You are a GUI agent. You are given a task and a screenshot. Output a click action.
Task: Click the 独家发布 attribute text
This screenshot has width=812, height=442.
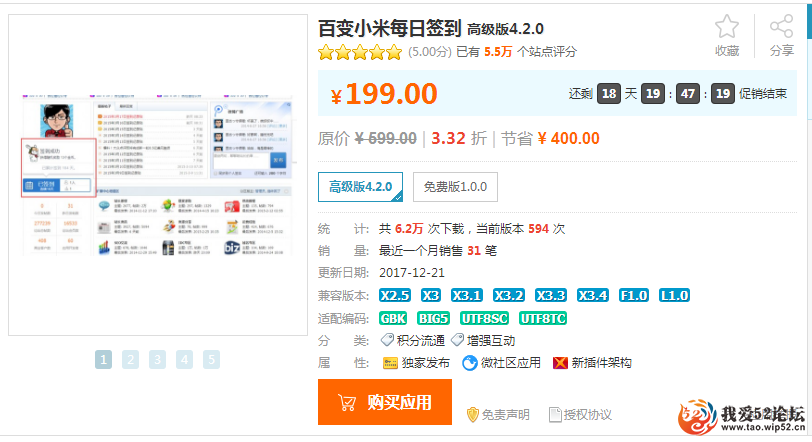point(426,363)
